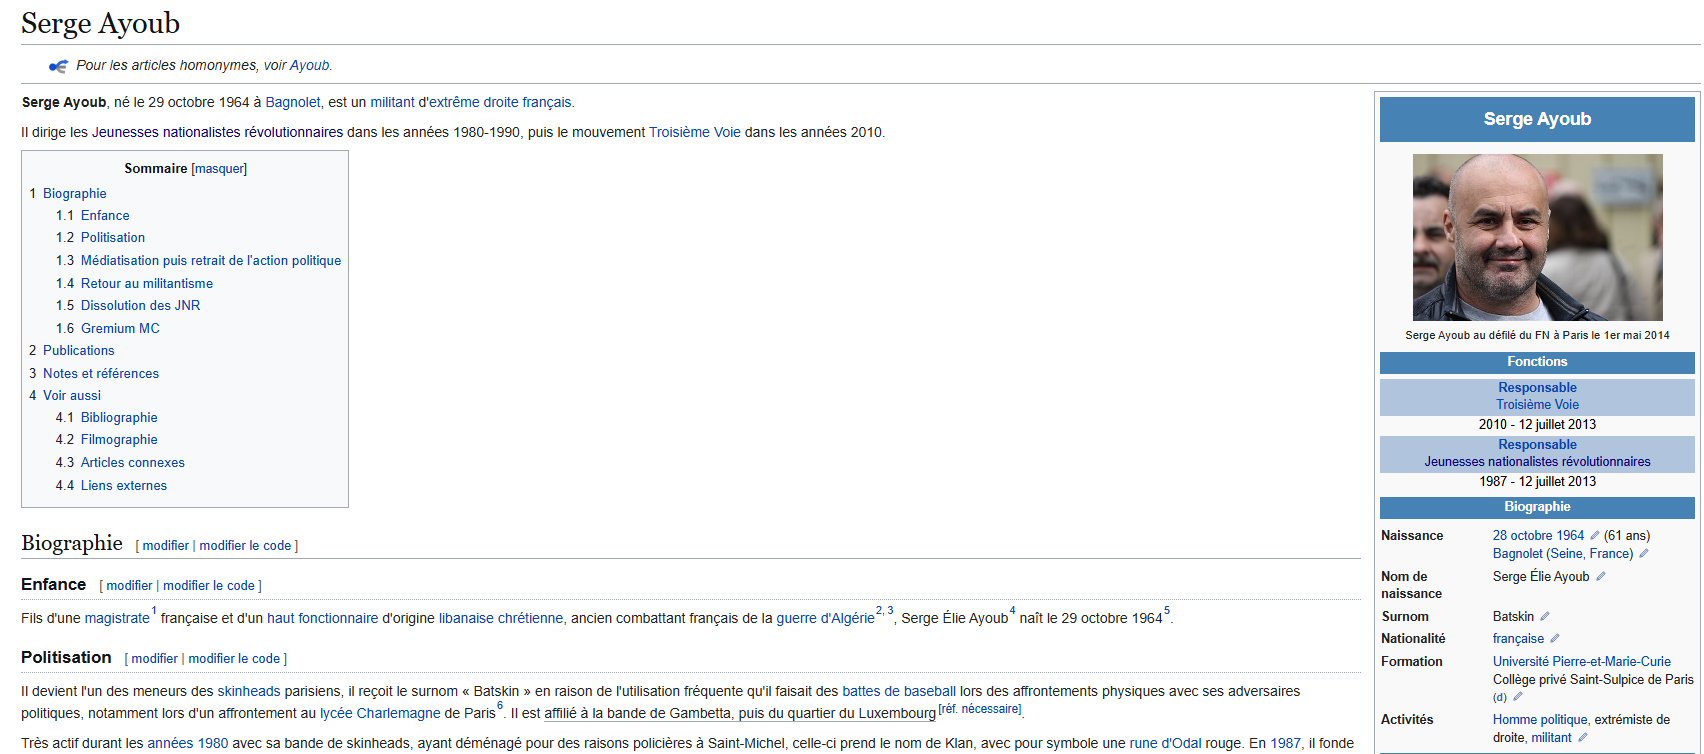
Task: Open the Serge Ayoub infobox portrait photo
Action: pyautogui.click(x=1538, y=237)
